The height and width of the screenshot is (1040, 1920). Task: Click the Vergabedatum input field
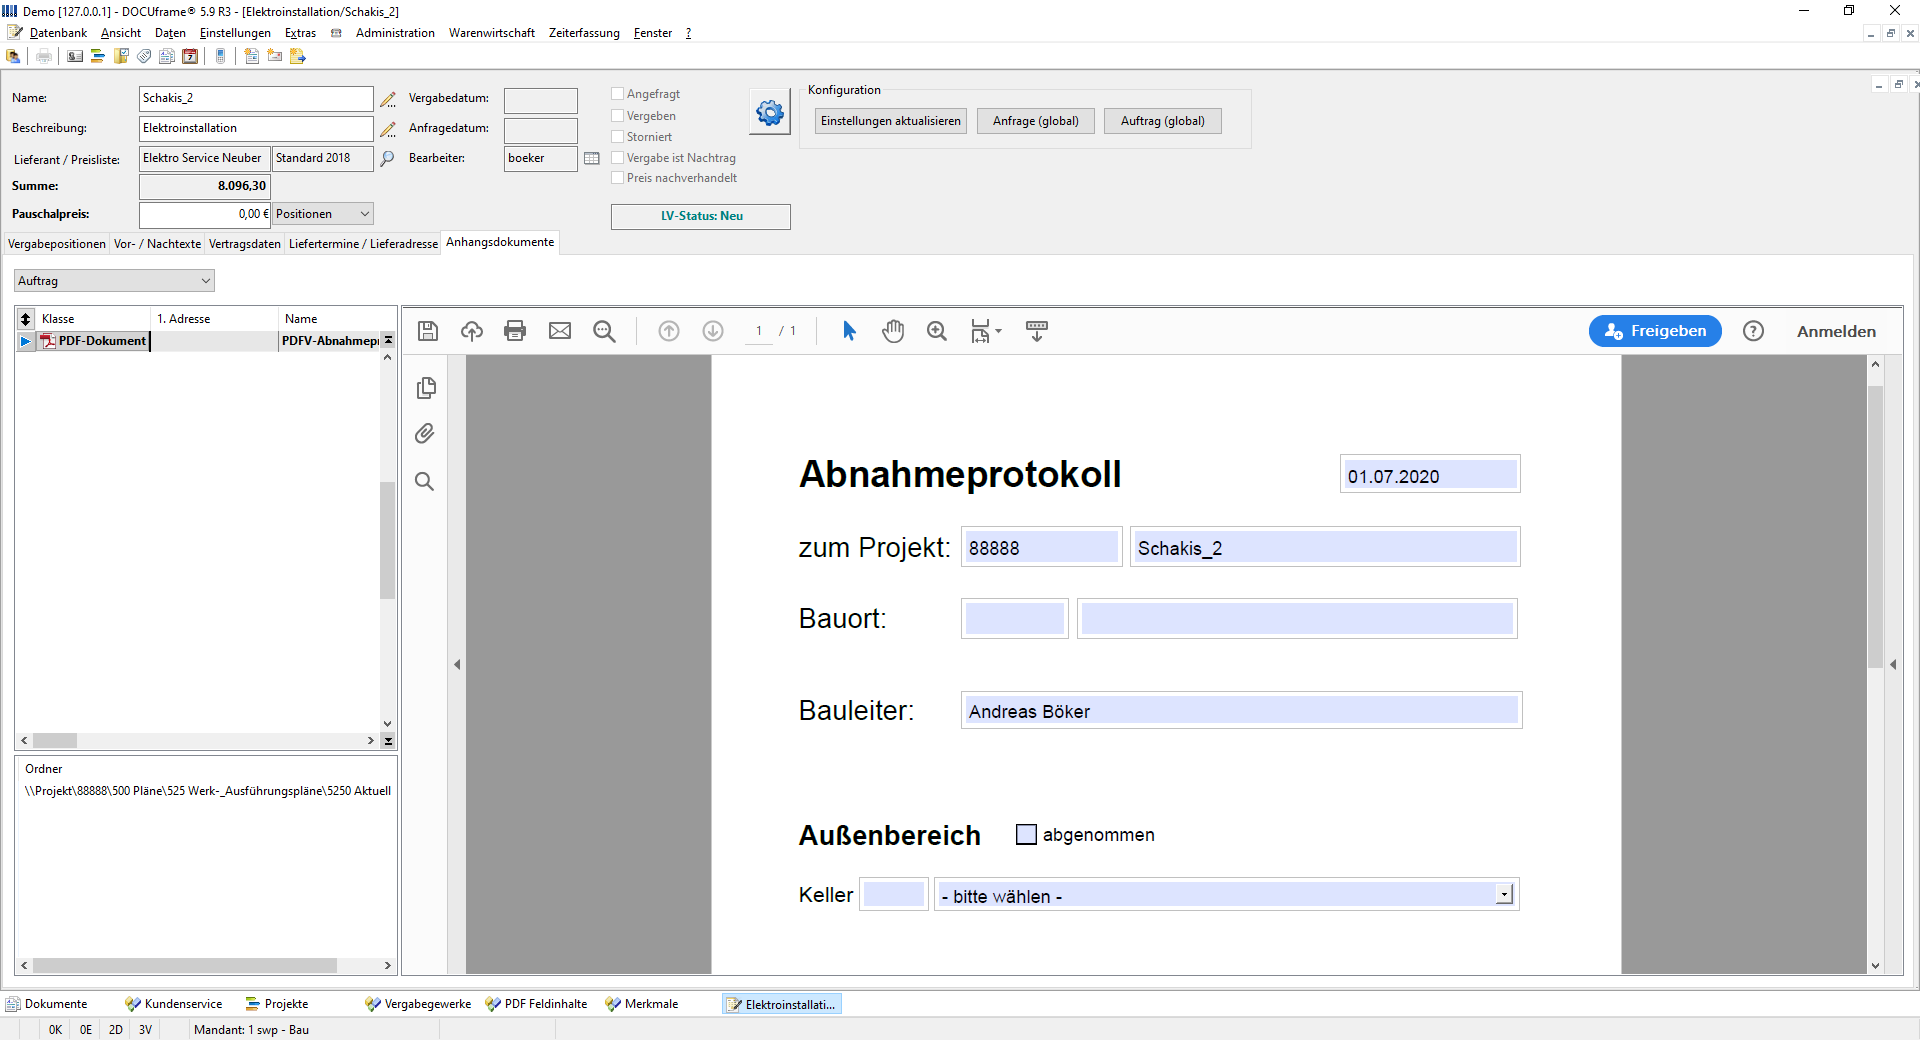click(x=541, y=101)
